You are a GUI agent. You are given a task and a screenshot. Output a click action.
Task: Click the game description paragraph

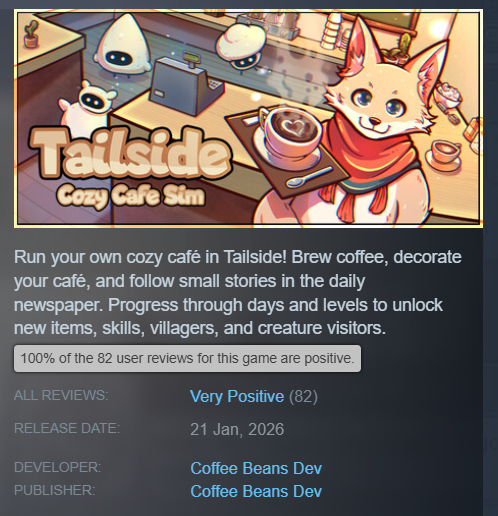[x=238, y=292]
